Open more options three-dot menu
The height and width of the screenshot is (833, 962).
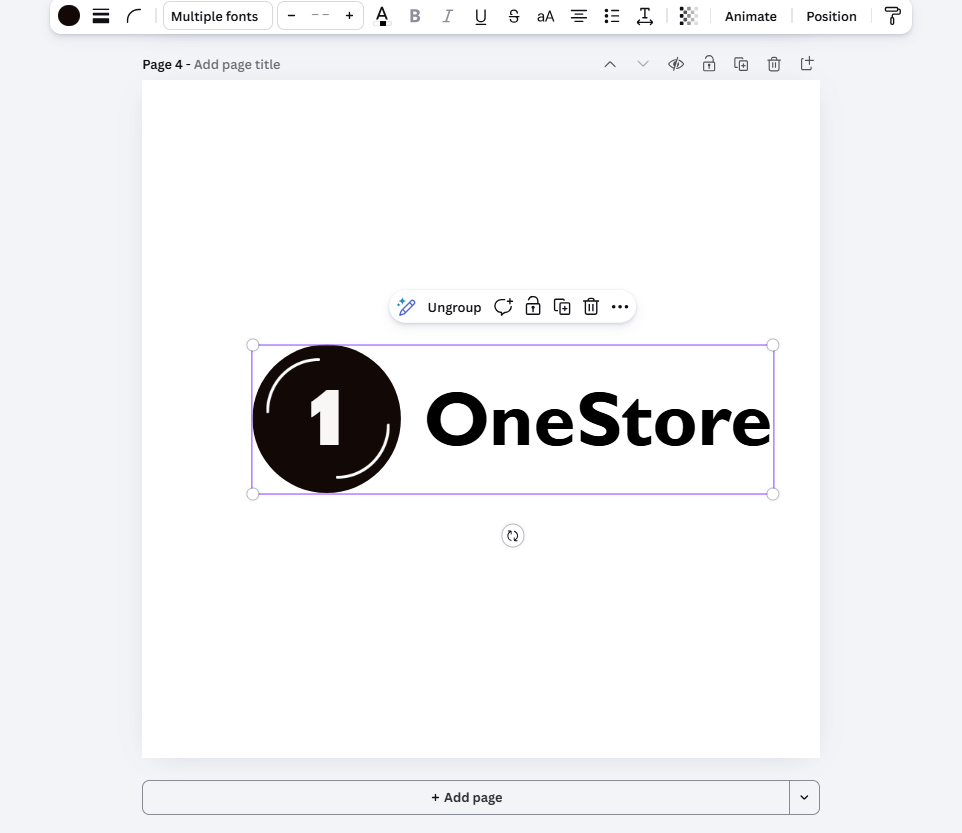click(620, 307)
